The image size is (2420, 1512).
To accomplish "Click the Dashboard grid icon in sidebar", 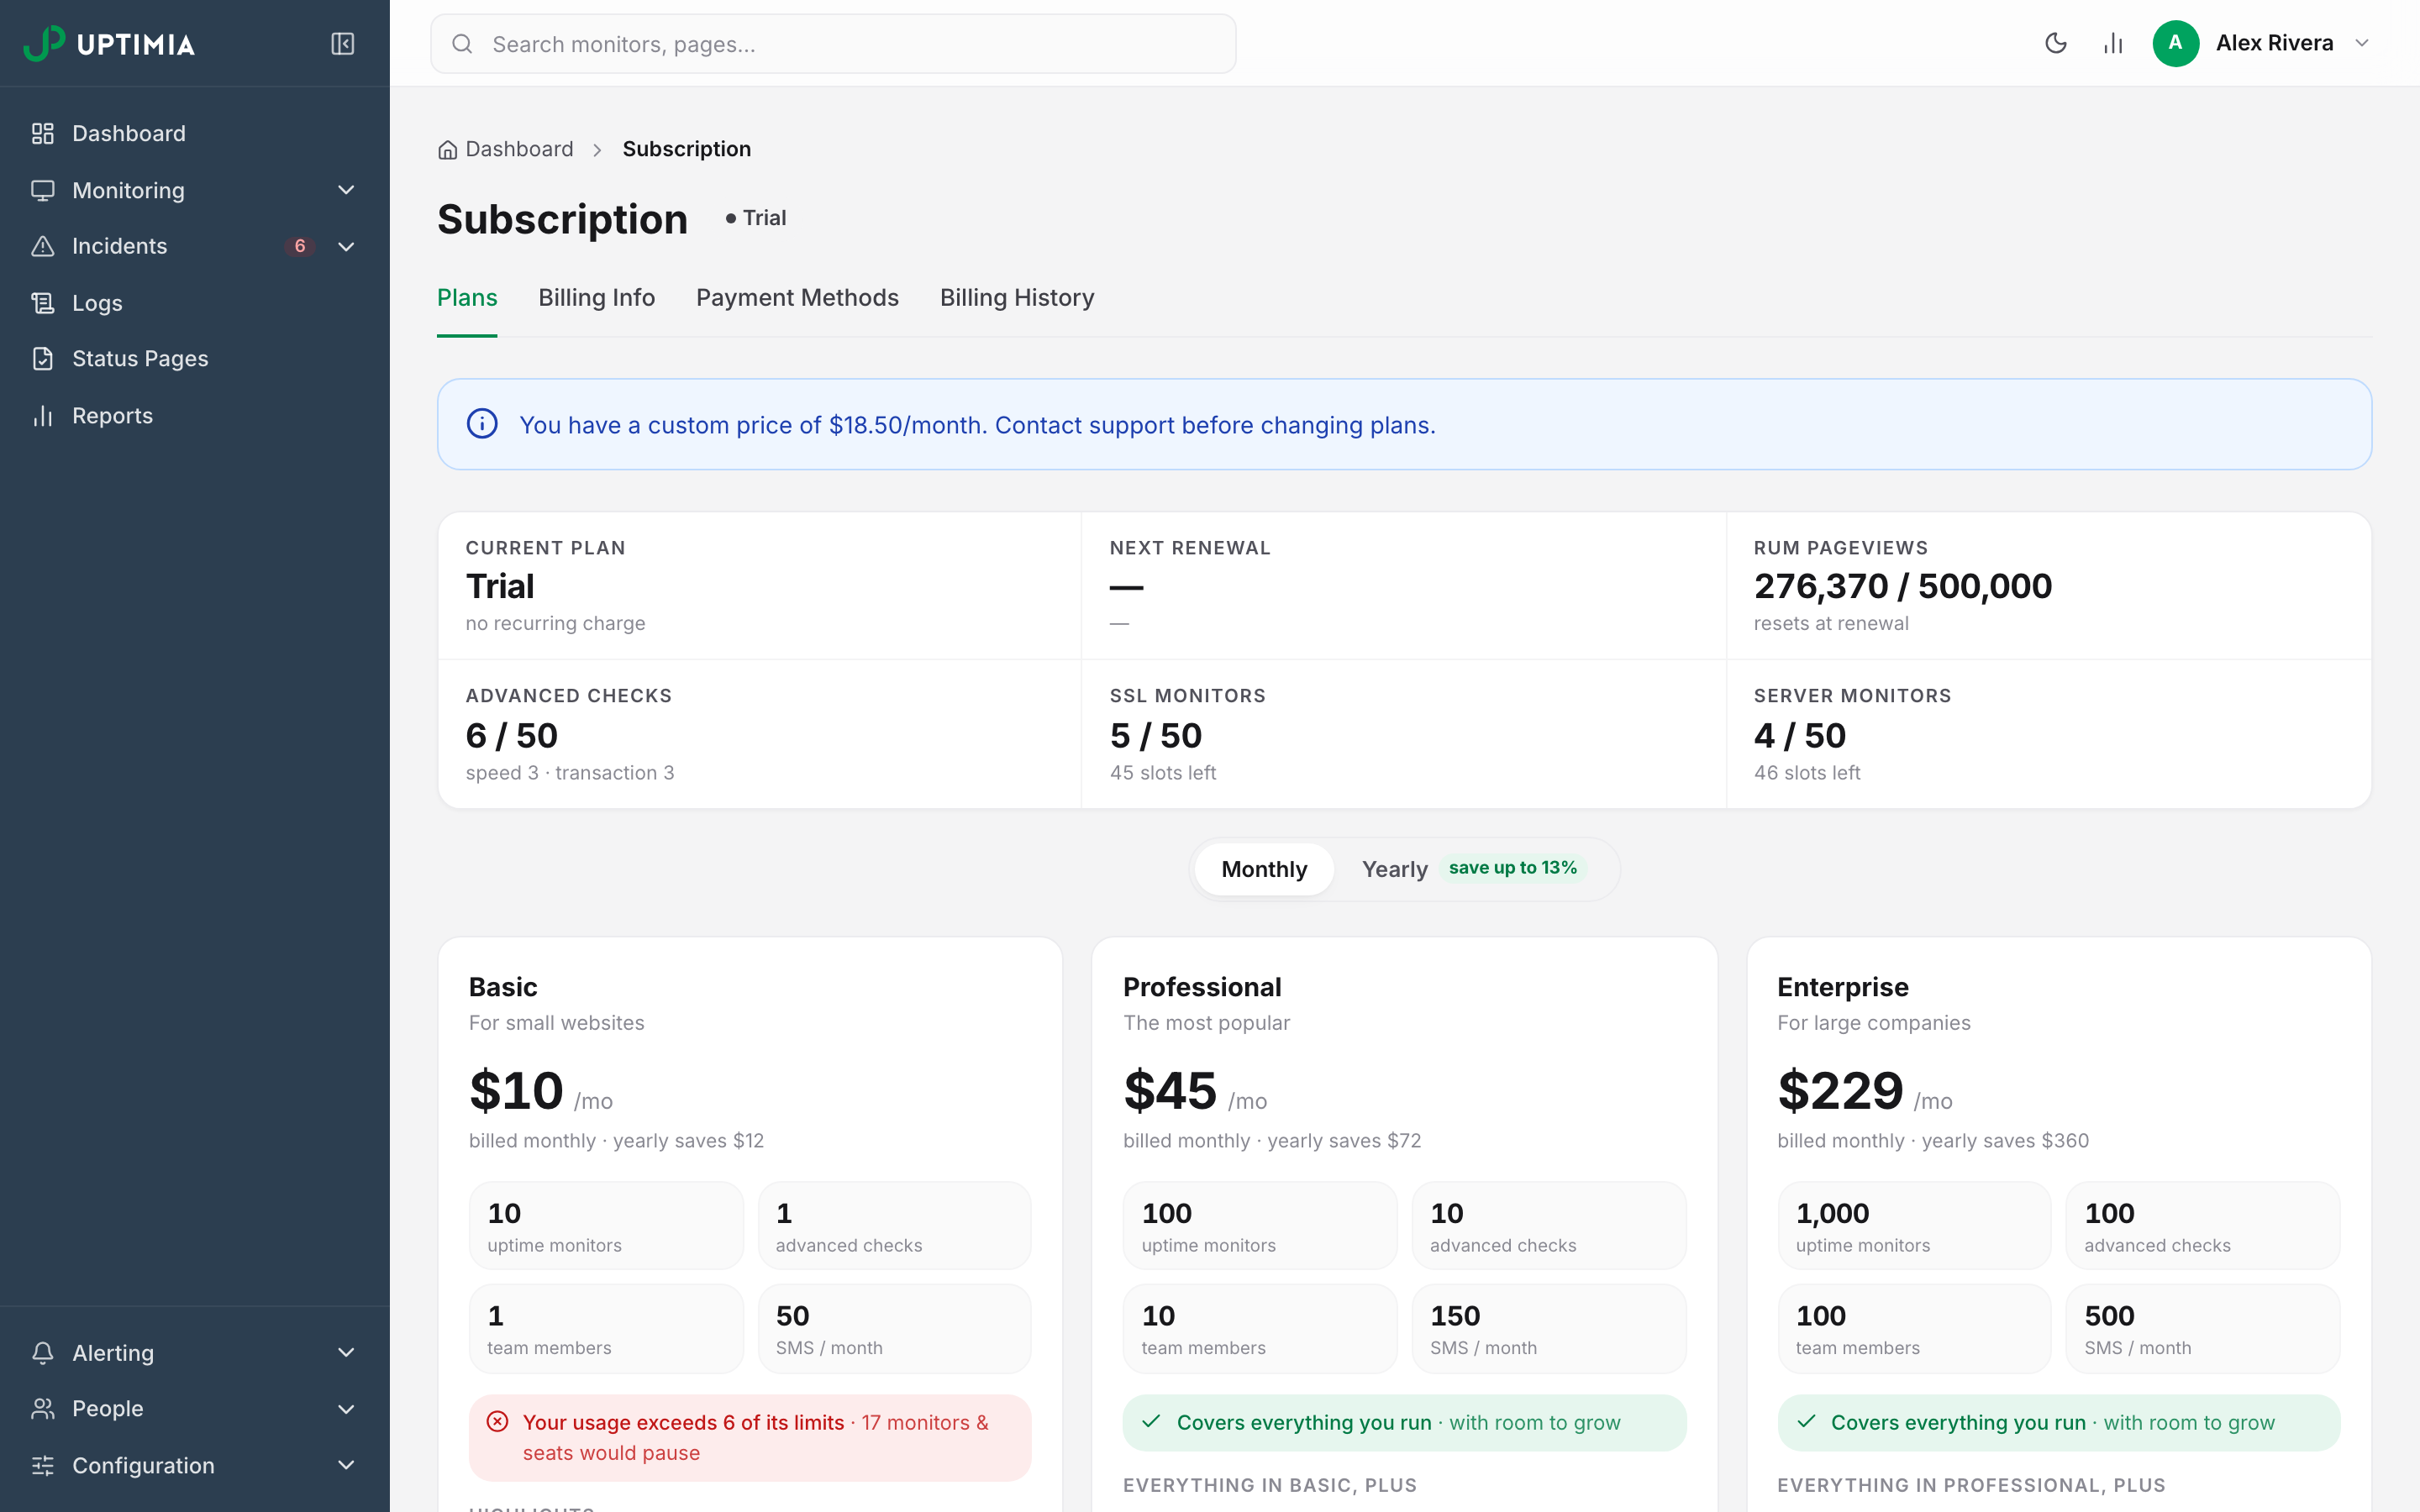I will 43,134.
